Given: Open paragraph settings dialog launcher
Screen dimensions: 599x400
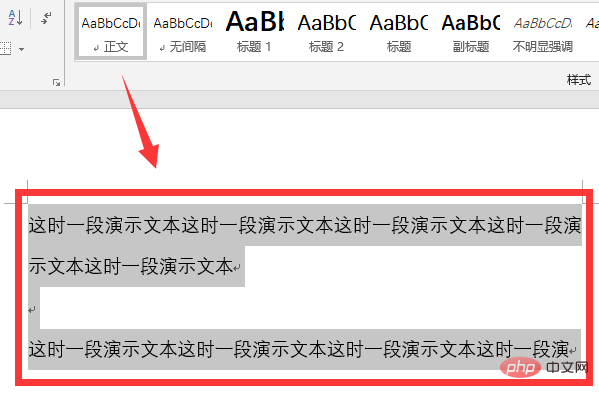Looking at the screenshot, I should [57, 82].
